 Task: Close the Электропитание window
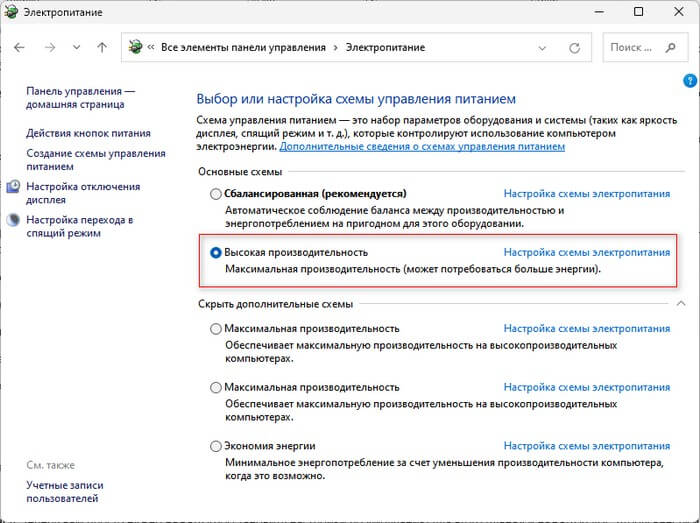point(679,12)
